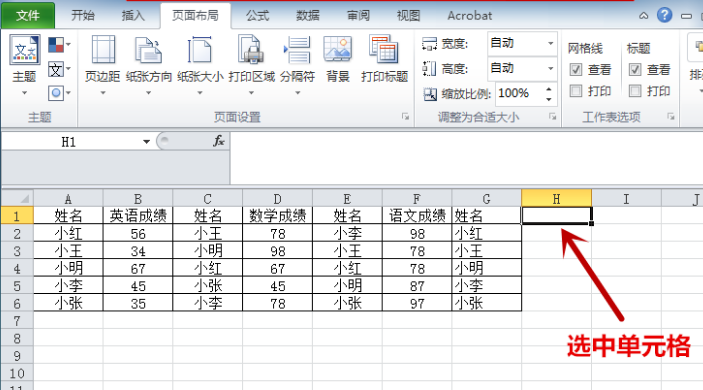This screenshot has height=390, width=703.
Task: Click the select-all corner of the sheet
Action: [x=17, y=198]
